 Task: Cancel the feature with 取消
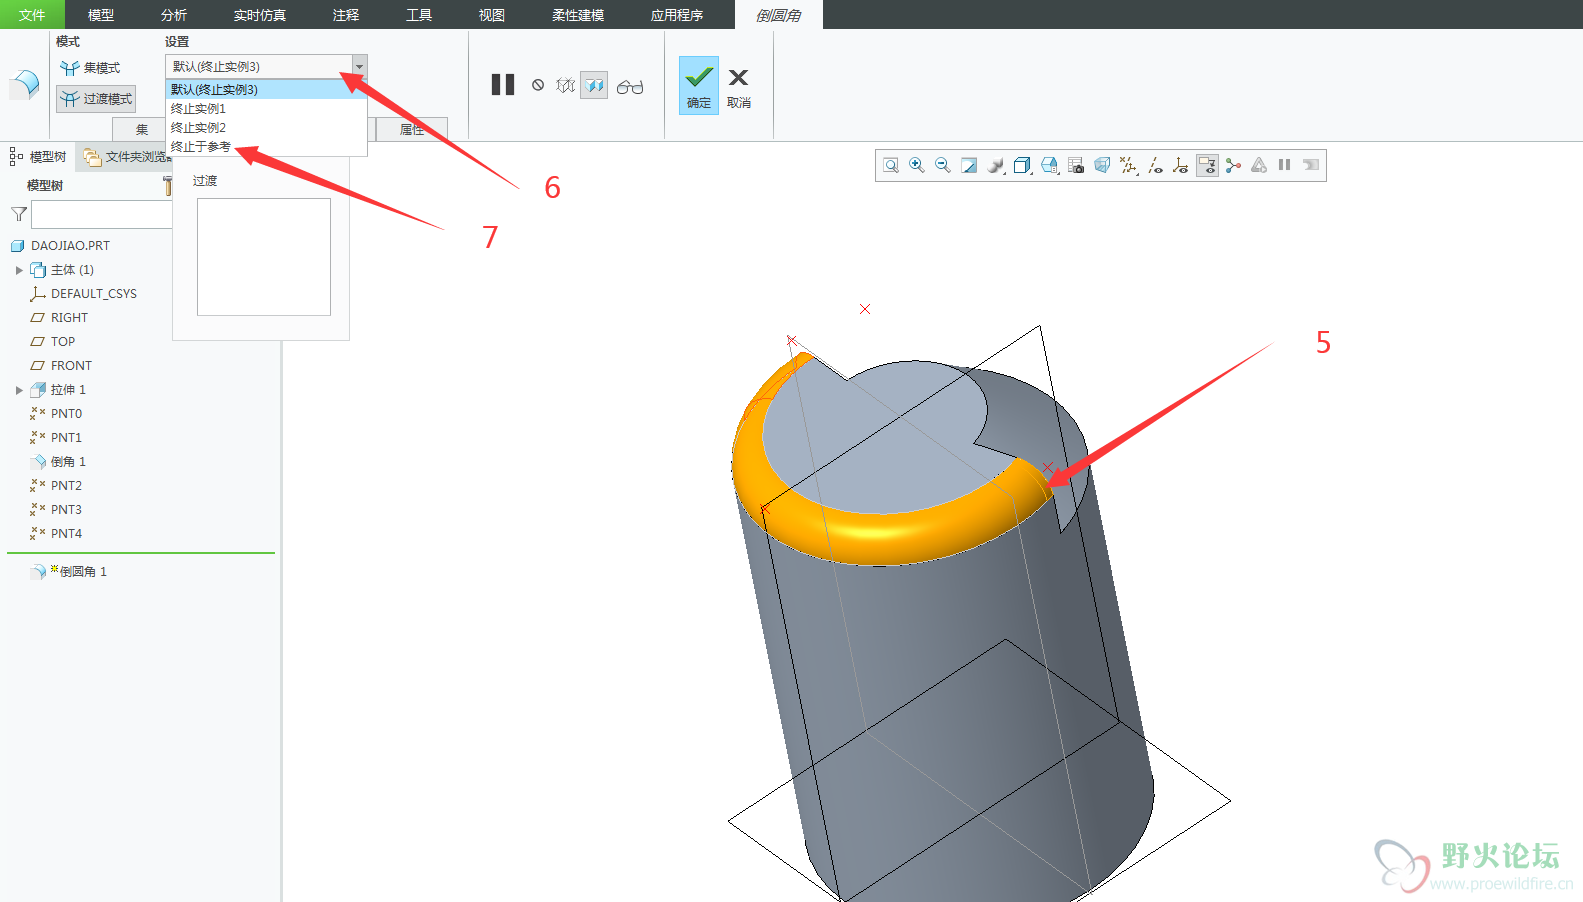click(739, 87)
